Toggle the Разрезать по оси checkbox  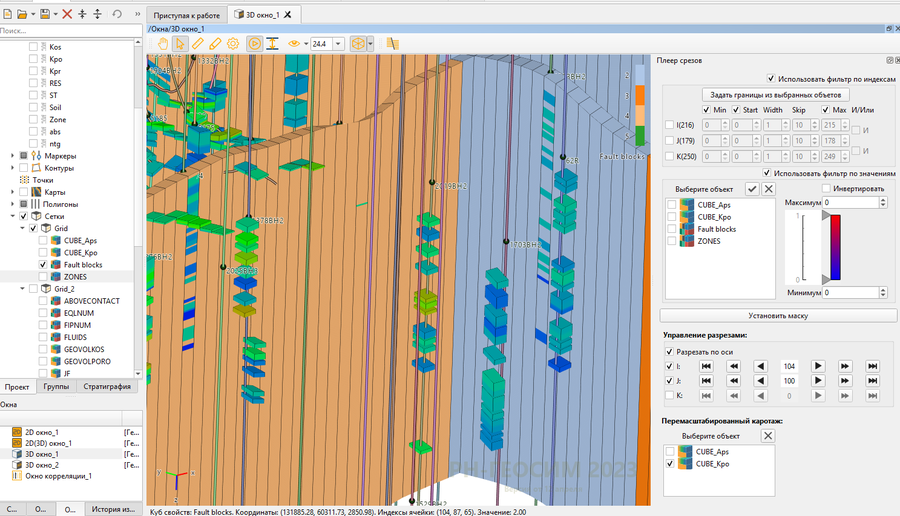[x=669, y=352]
